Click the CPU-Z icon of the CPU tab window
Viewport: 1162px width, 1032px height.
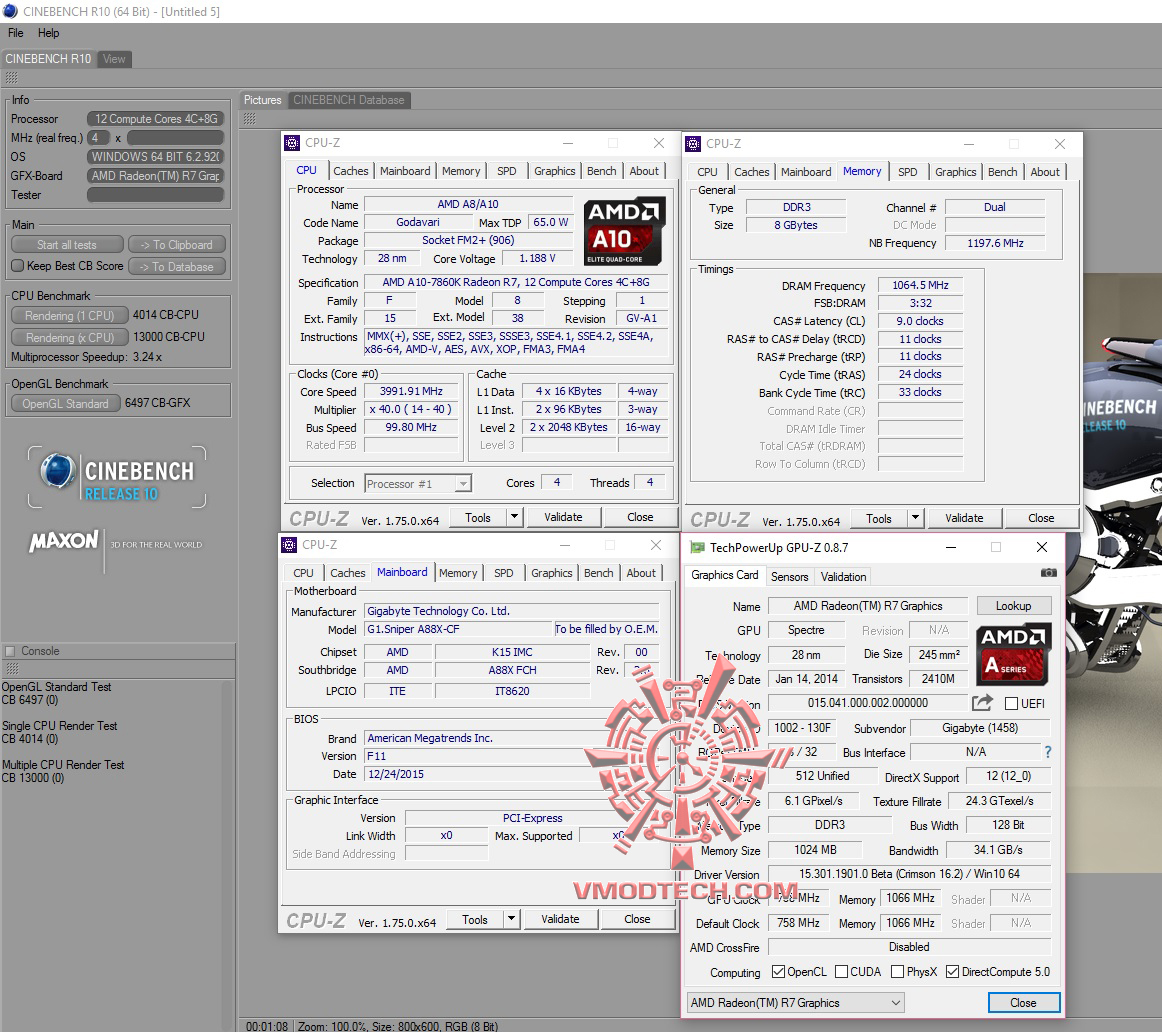pos(292,143)
